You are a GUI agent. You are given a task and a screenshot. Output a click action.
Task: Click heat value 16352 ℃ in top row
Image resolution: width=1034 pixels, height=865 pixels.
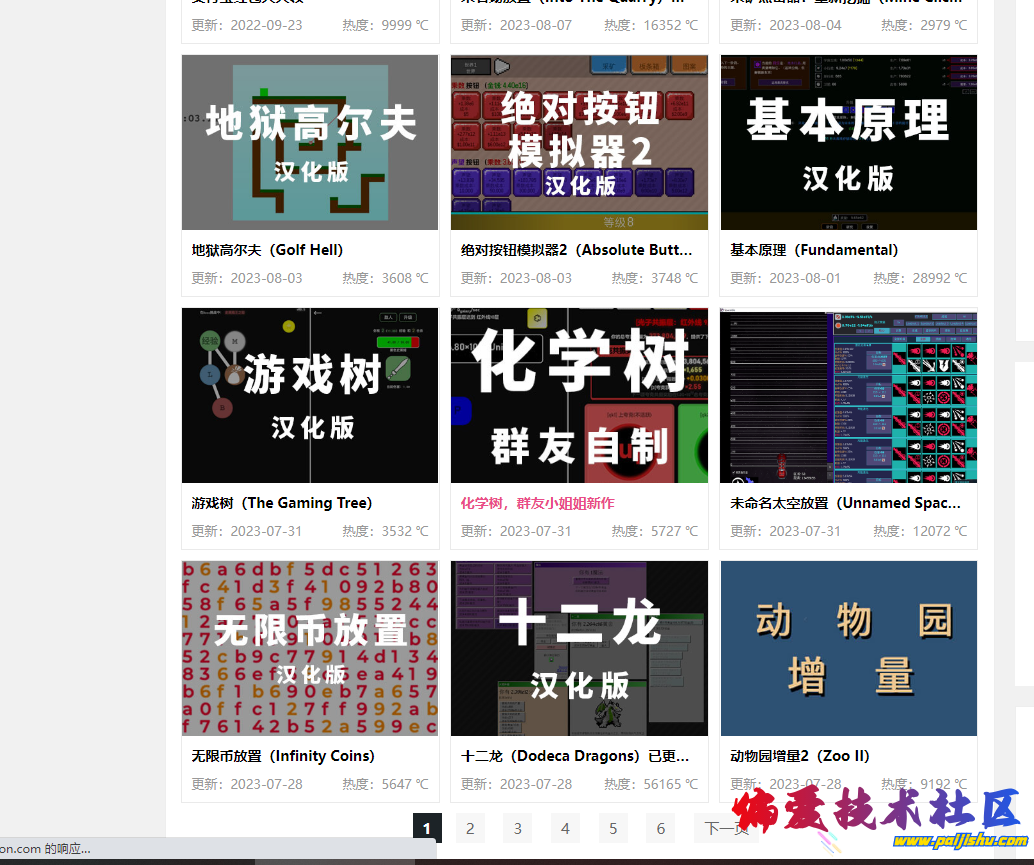651,25
